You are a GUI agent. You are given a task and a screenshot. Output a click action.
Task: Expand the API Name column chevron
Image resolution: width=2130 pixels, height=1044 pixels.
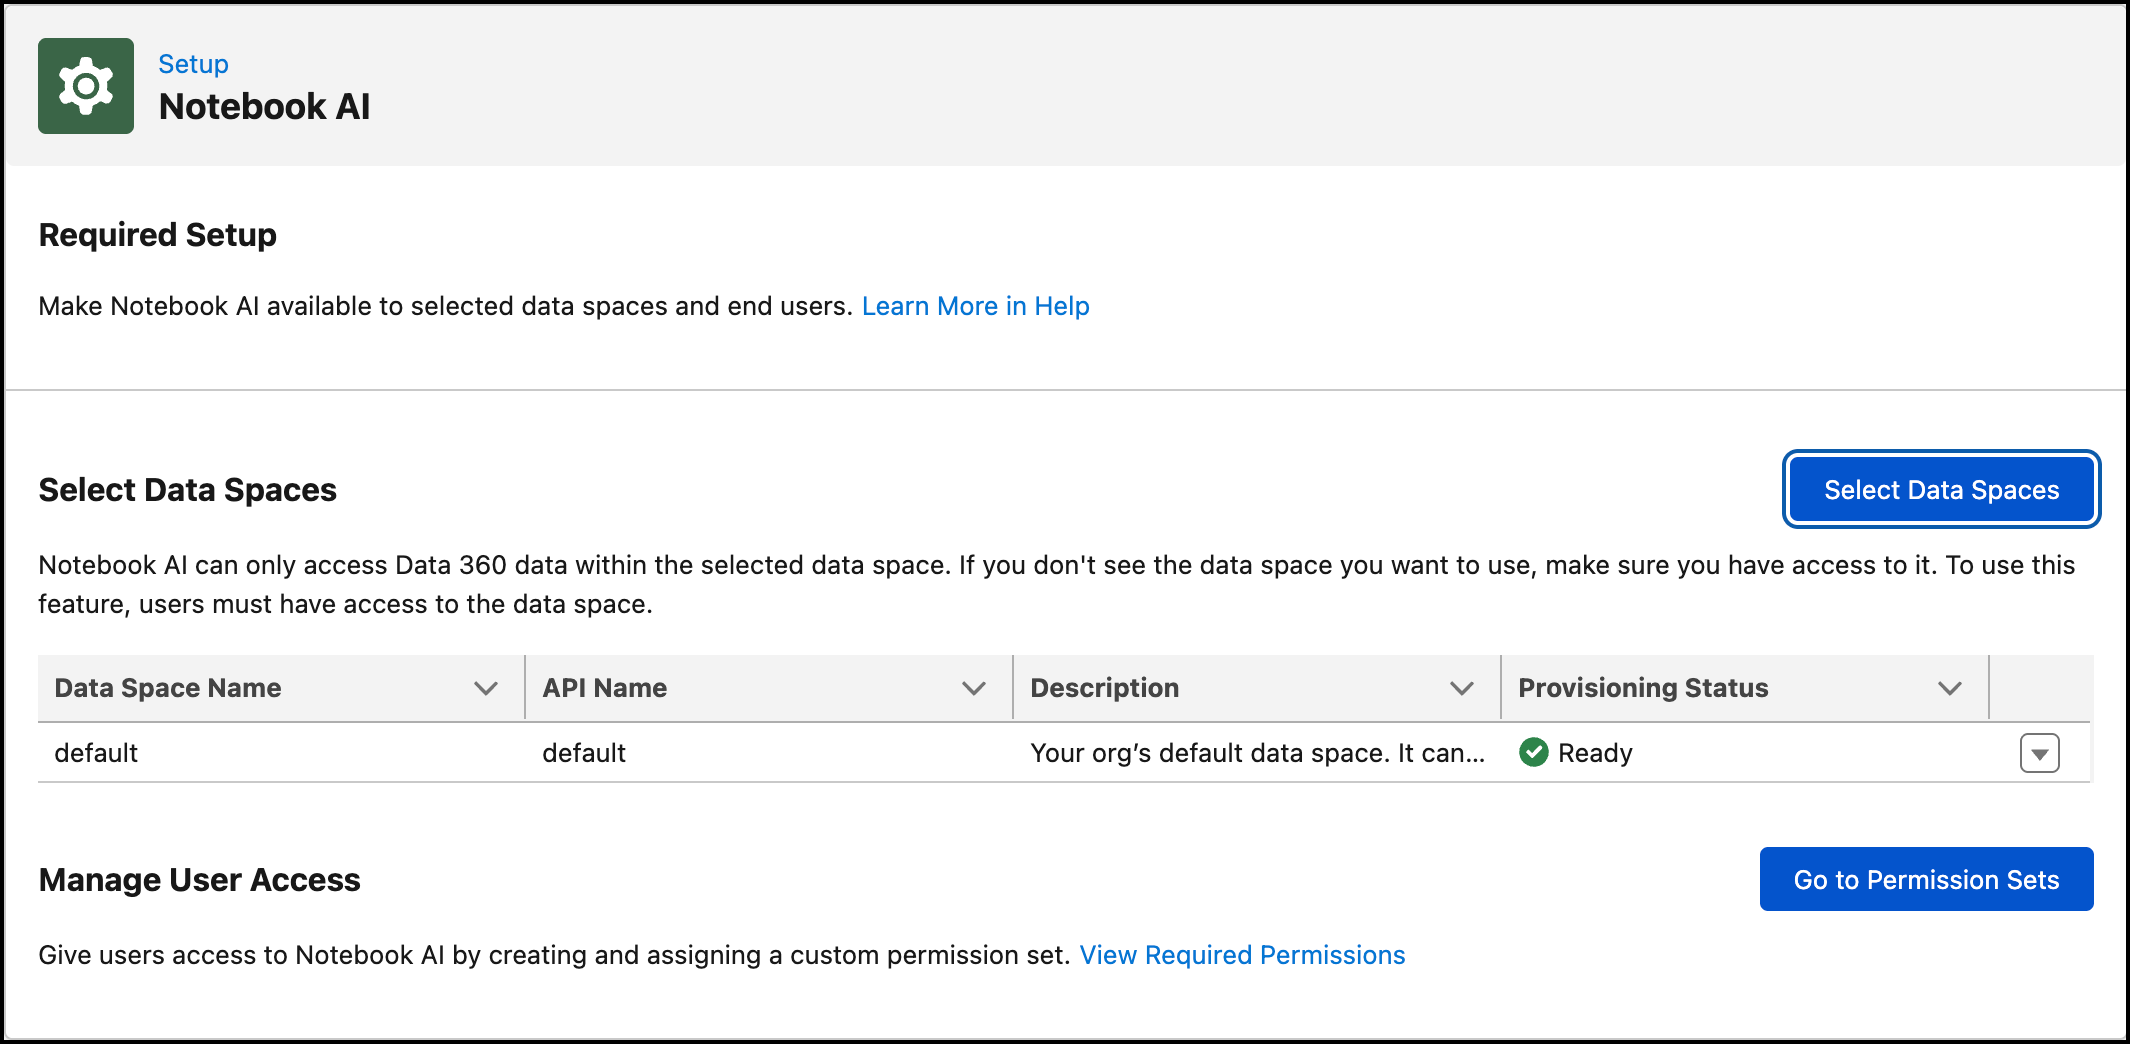point(974,688)
